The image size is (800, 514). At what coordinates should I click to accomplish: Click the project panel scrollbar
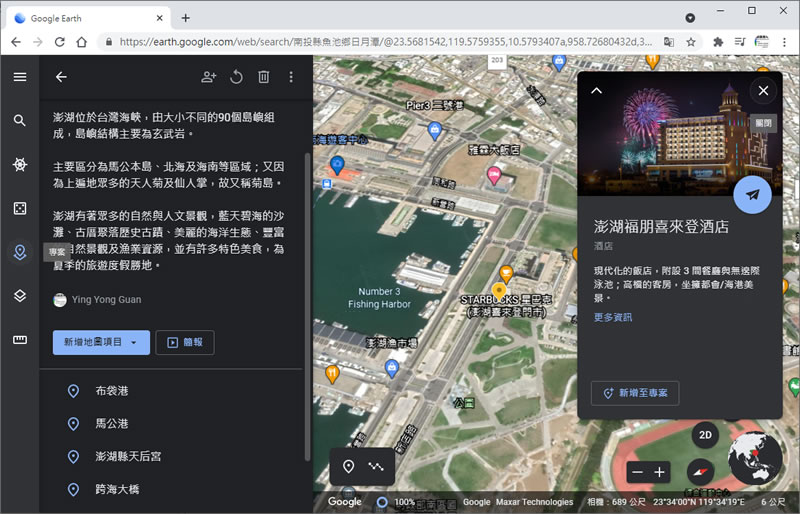click(x=307, y=306)
